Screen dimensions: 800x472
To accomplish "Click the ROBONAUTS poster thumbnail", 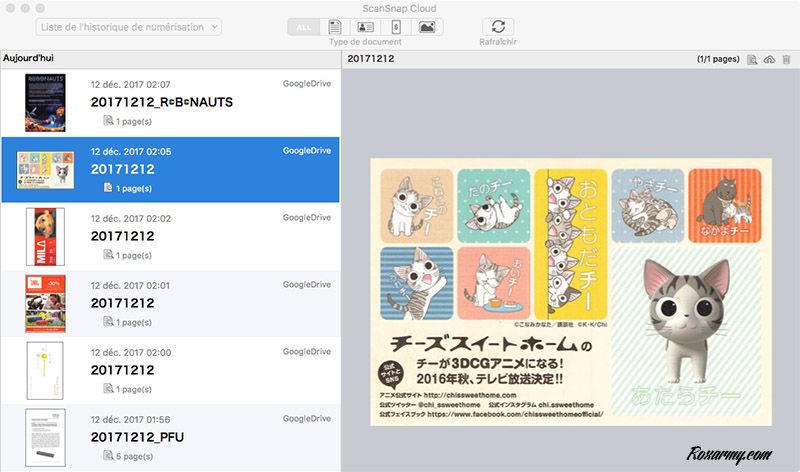I will coord(45,103).
